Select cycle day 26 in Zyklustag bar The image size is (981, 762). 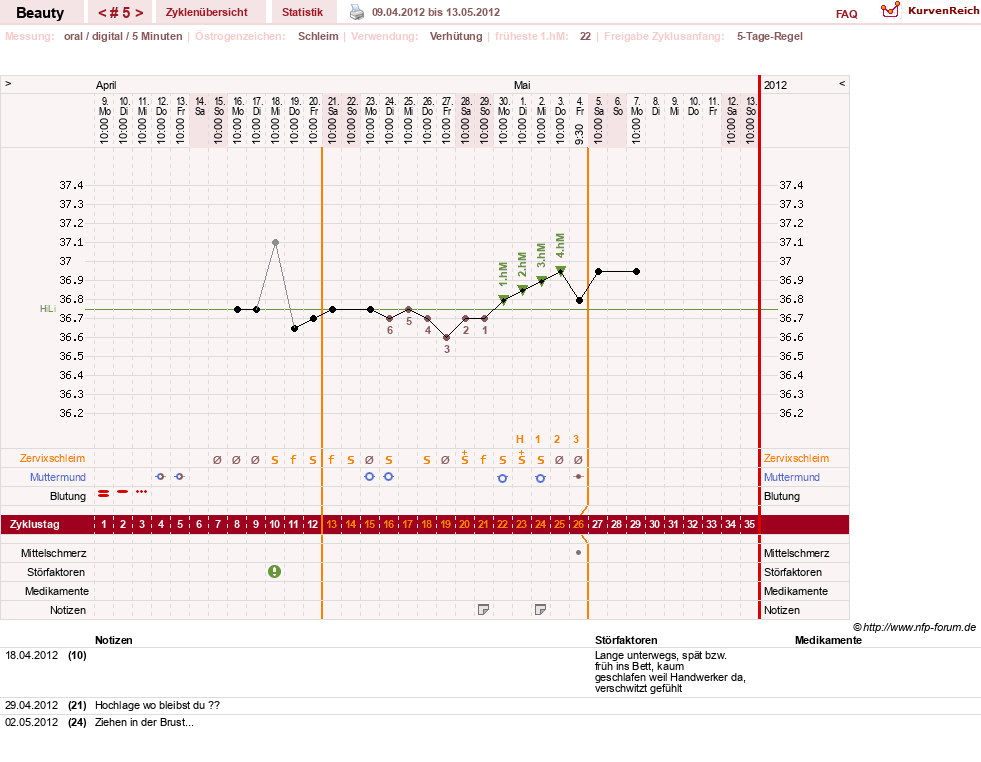579,524
